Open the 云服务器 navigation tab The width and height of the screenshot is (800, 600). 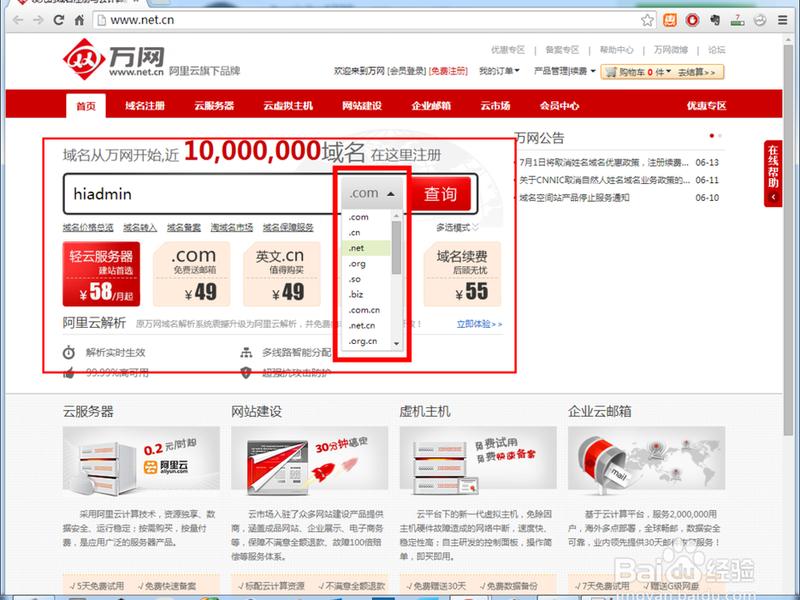point(214,106)
